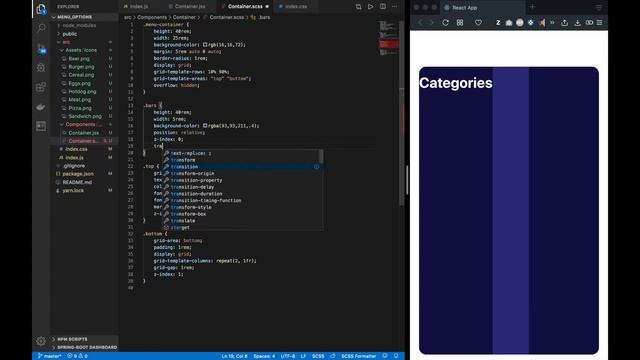Viewport: 640px width, 360px height.
Task: Click the feedback icon in status bar
Action: [x=385, y=356]
